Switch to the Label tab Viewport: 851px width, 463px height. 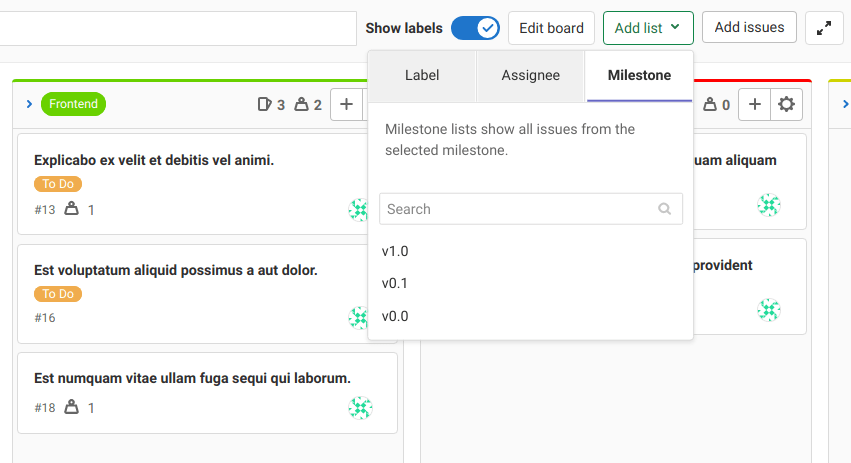coord(422,76)
